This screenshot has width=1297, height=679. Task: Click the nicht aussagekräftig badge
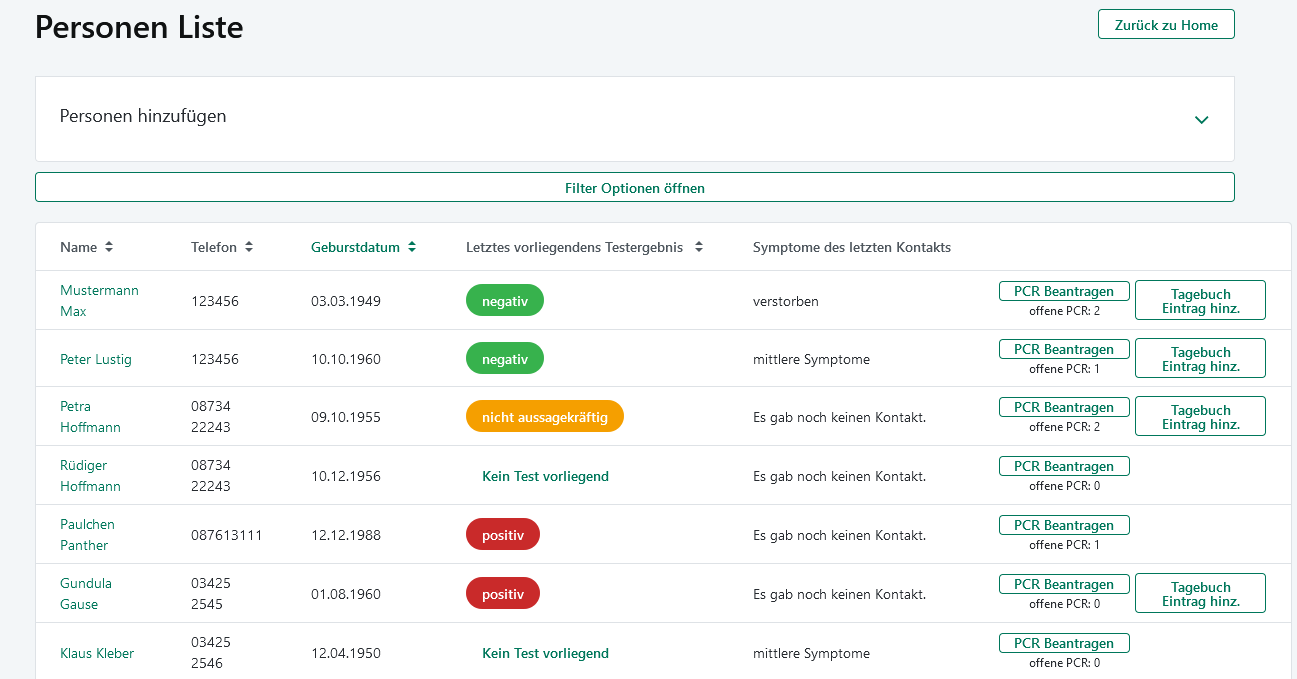(x=544, y=417)
